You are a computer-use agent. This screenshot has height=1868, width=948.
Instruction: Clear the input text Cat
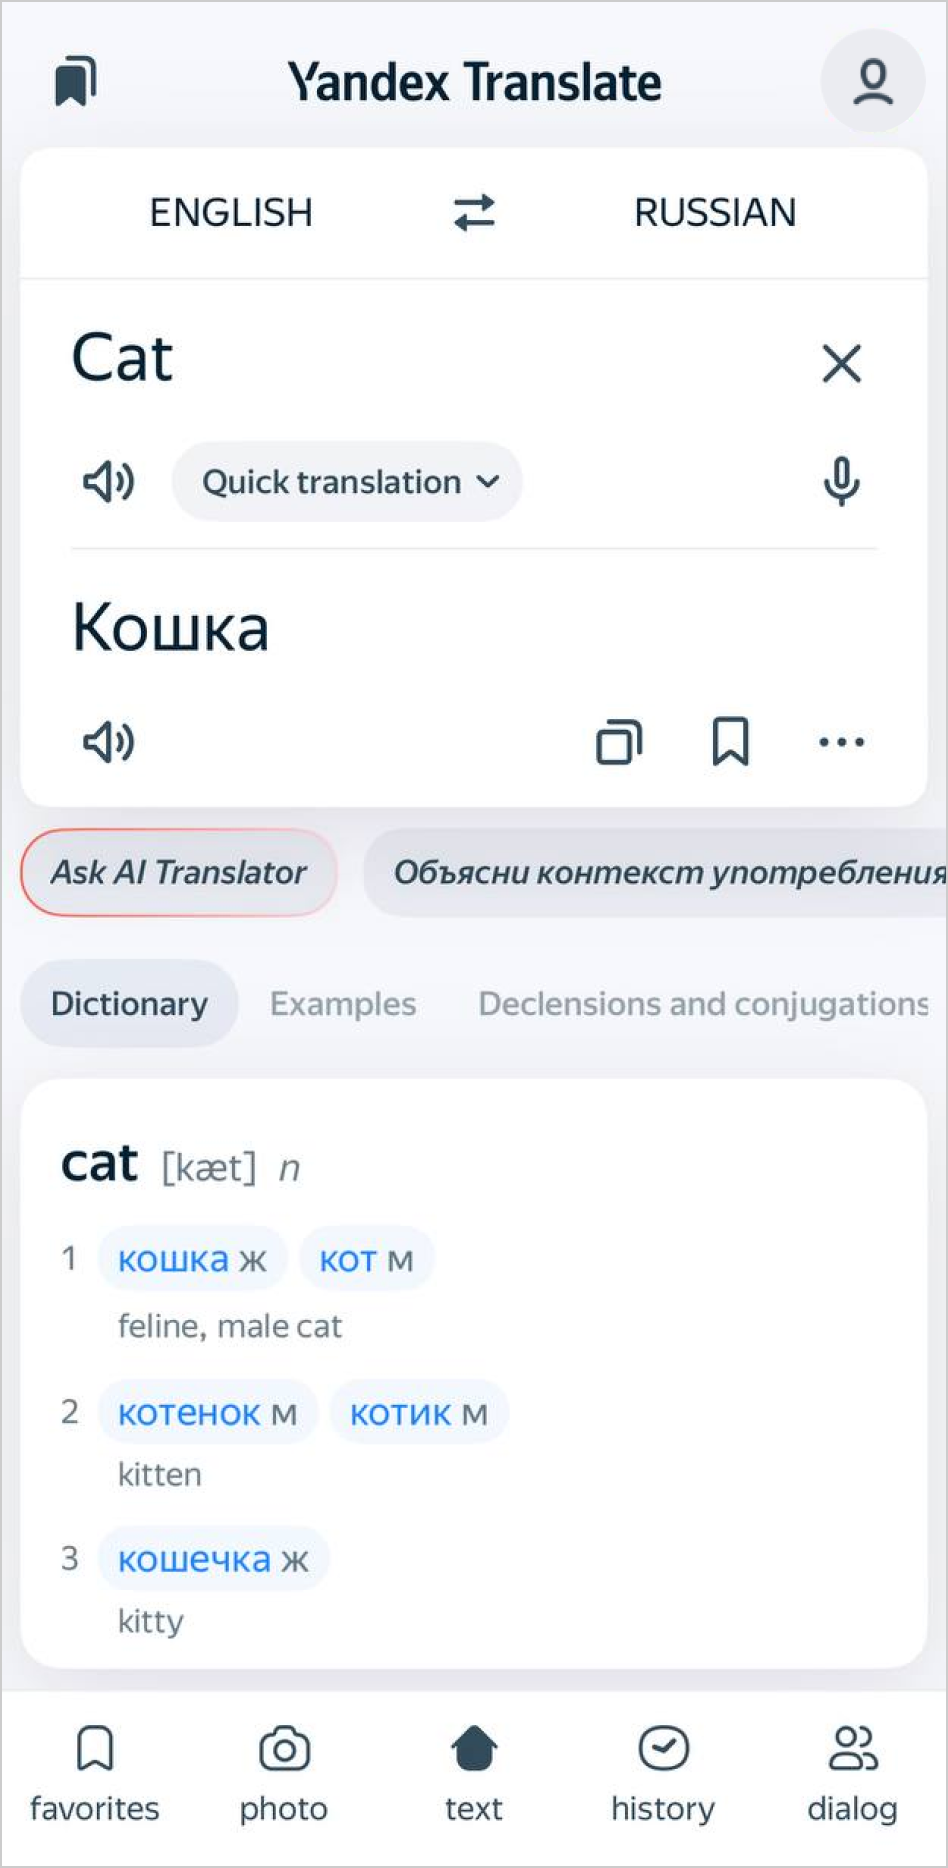(x=841, y=363)
